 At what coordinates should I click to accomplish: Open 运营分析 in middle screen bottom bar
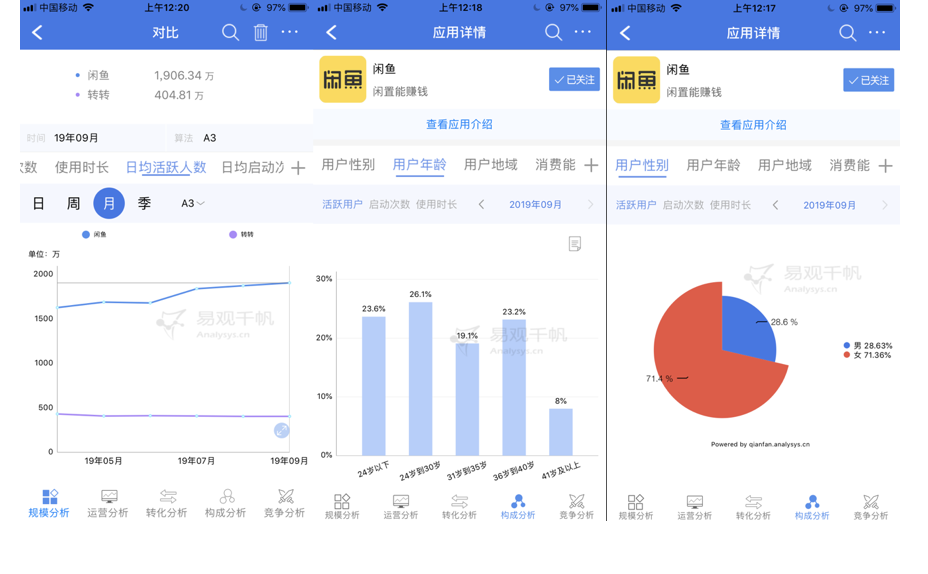401,507
